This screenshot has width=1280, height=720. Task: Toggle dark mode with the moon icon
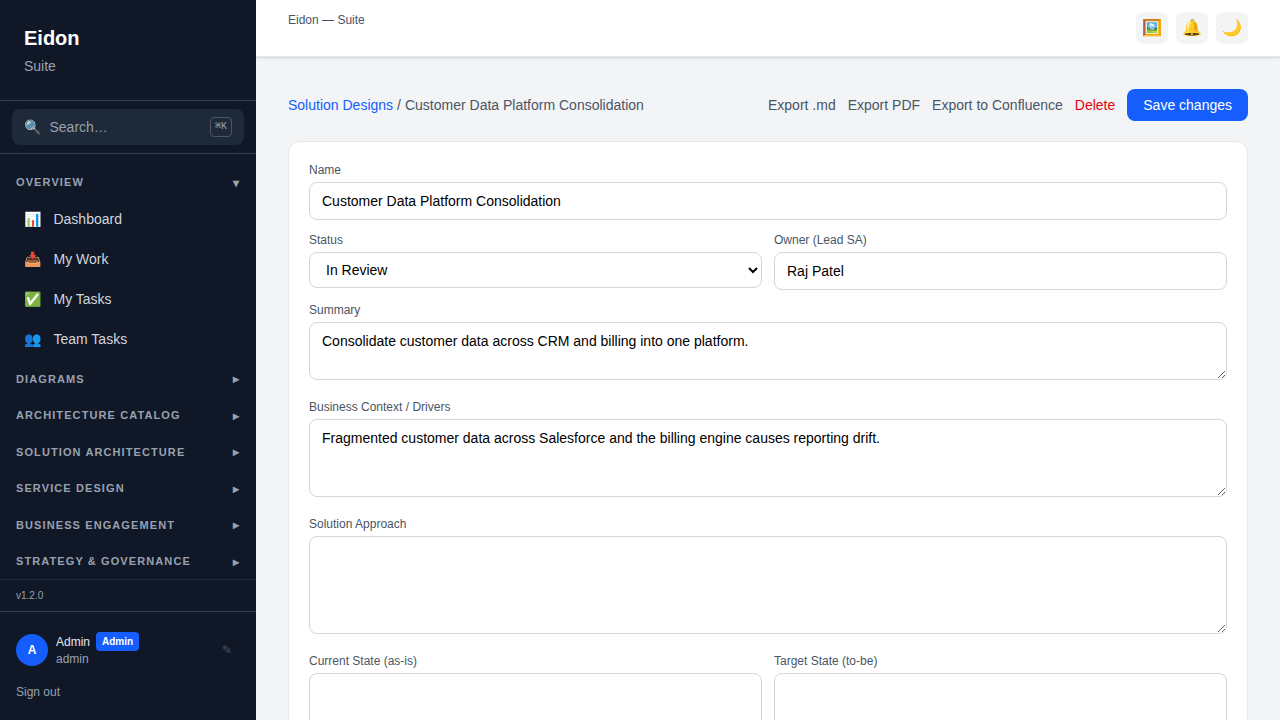1232,28
